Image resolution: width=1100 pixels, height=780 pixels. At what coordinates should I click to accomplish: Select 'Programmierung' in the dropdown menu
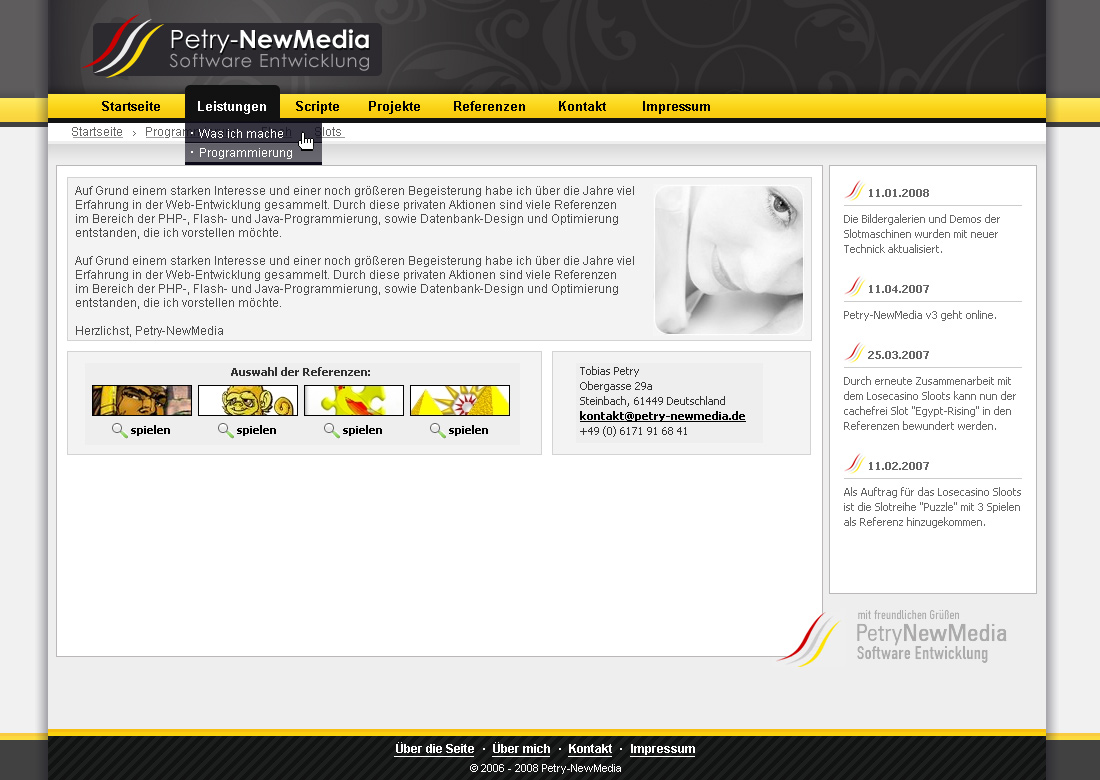click(x=246, y=153)
